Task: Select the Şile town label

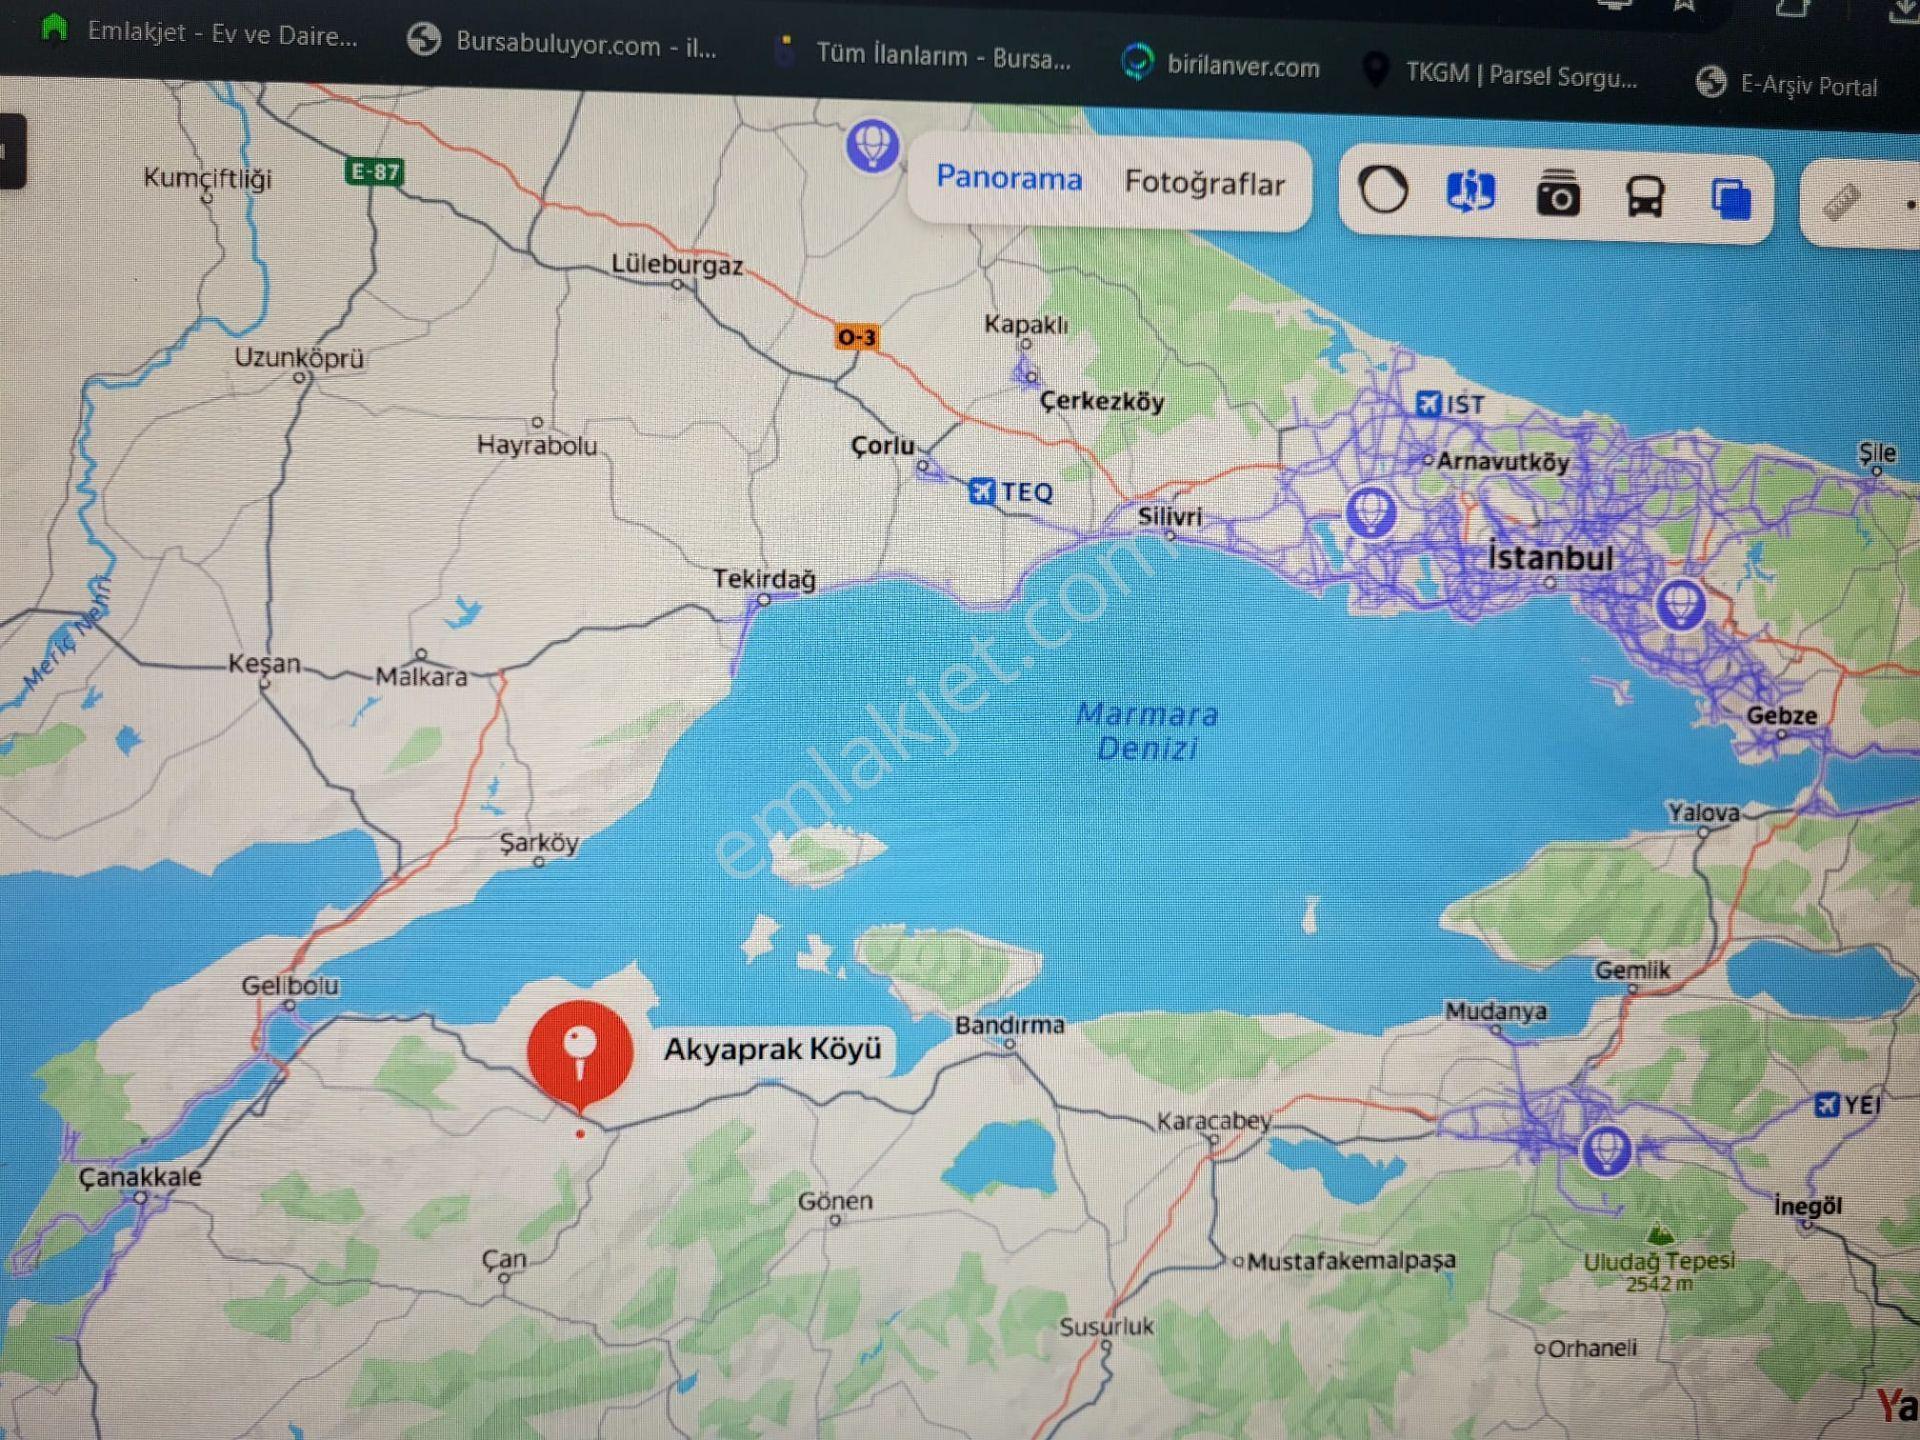Action: pyautogui.click(x=1877, y=453)
